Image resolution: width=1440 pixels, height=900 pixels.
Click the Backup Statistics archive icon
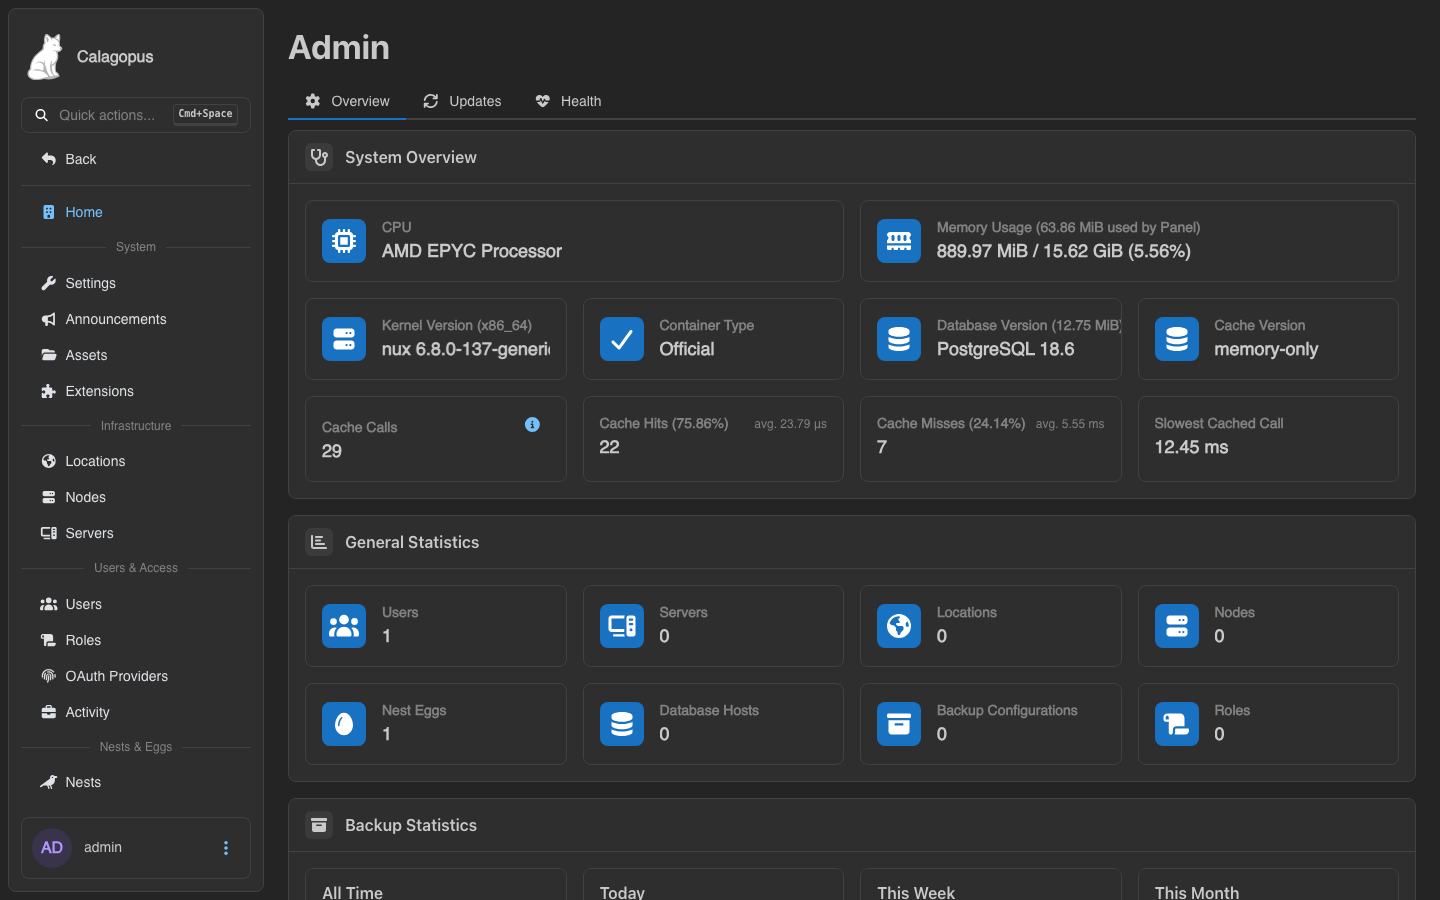[x=319, y=825]
